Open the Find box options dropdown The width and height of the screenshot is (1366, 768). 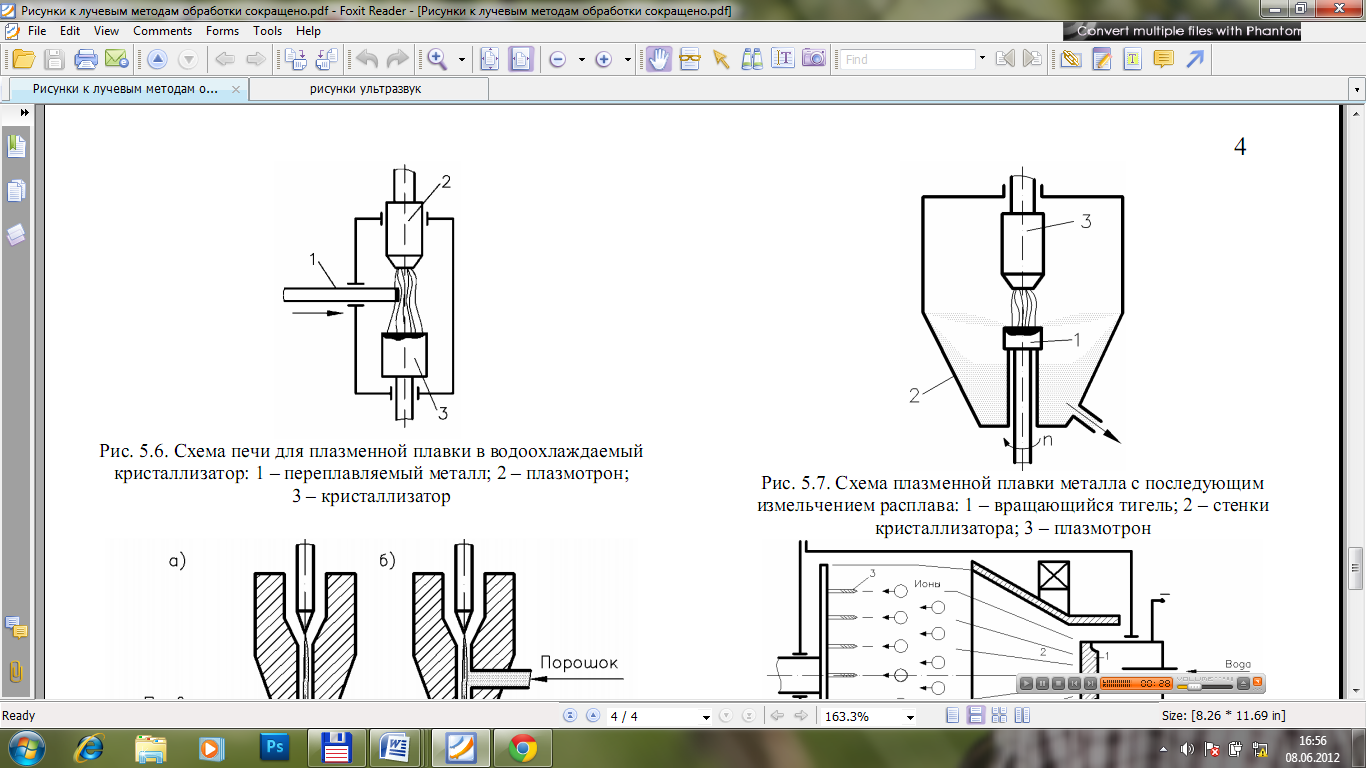(982, 58)
